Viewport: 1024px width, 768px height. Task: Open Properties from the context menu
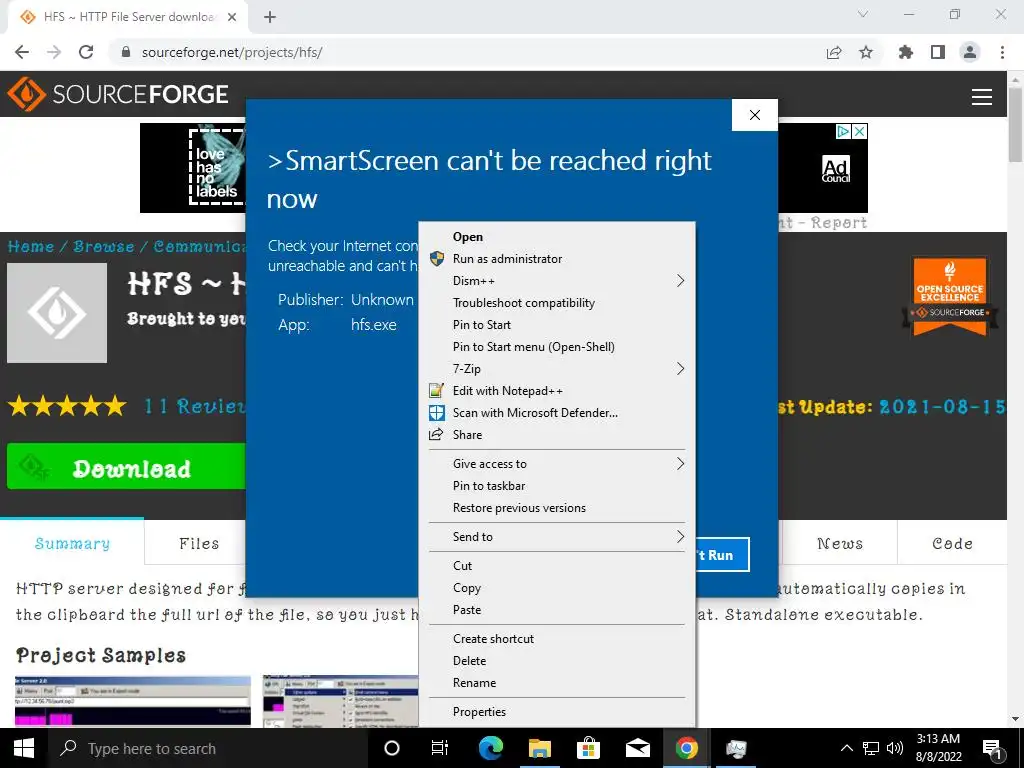[557, 712]
